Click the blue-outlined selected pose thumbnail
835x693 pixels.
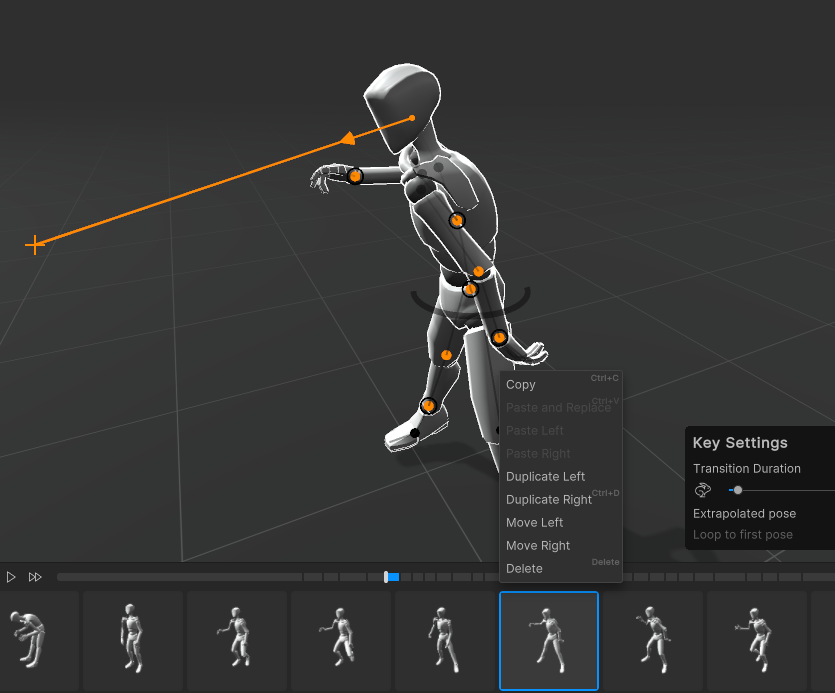[549, 641]
